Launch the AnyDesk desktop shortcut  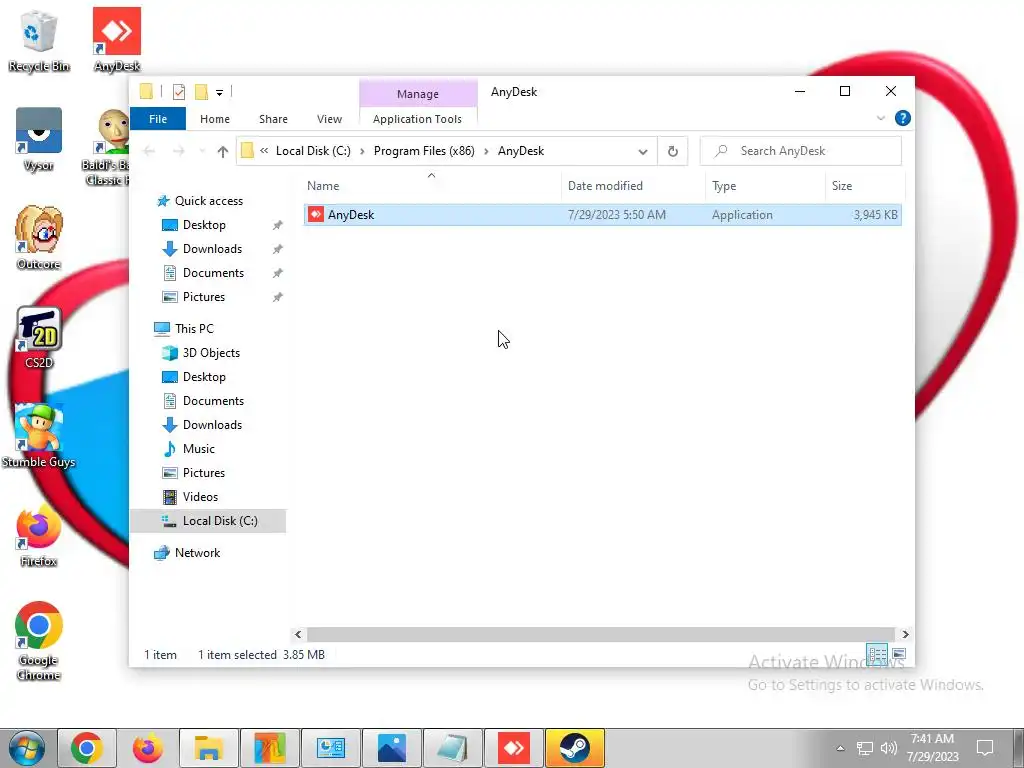117,40
